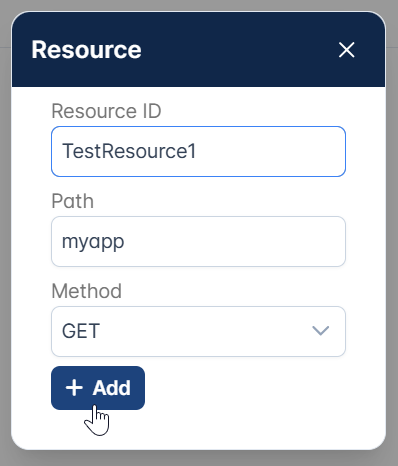
Task: Click the TestResource1 text in Resource ID
Action: [x=129, y=151]
